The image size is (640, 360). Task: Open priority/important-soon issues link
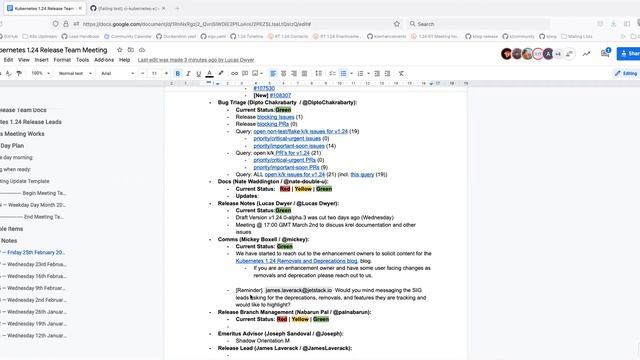[289, 146]
